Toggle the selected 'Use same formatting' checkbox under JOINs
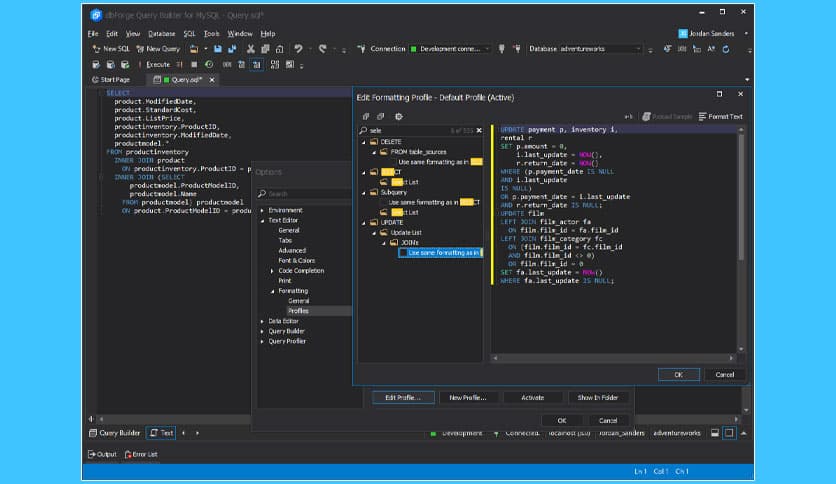This screenshot has width=836, height=484. click(x=403, y=253)
